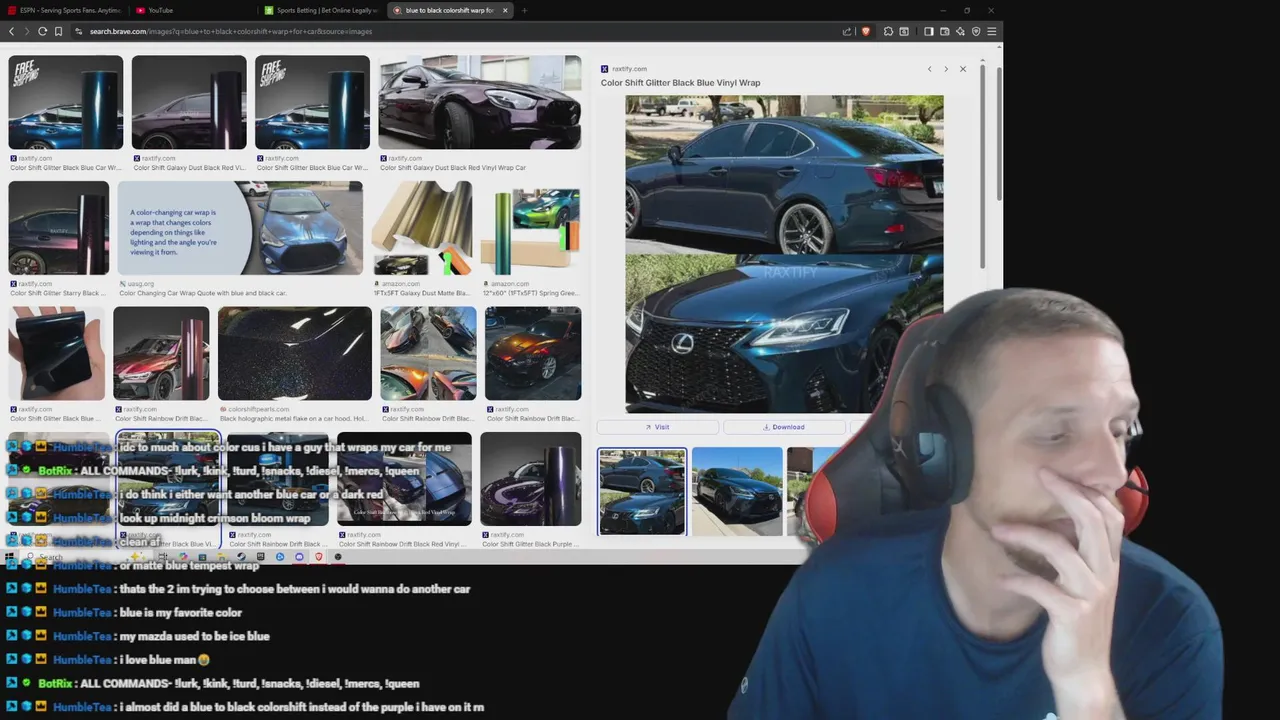Open the orange car collage result image
The width and height of the screenshot is (1280, 720).
click(x=428, y=353)
